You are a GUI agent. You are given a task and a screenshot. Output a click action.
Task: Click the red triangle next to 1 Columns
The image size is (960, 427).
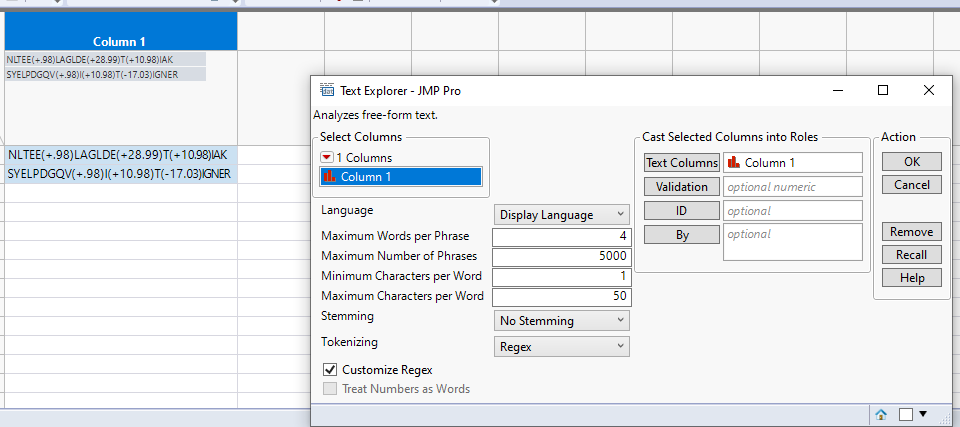[x=327, y=158]
